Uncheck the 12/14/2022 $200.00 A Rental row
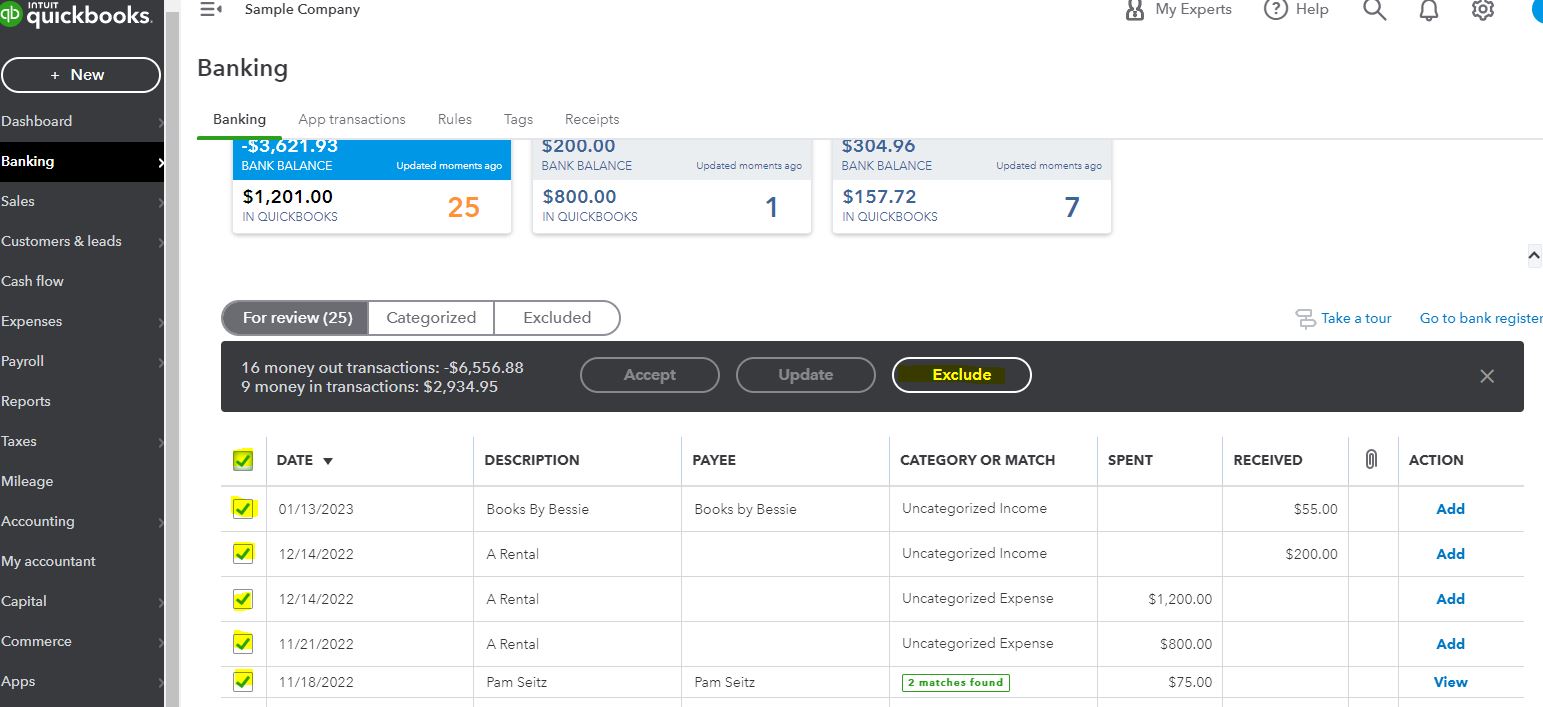Image resolution: width=1543 pixels, height=707 pixels. (243, 553)
